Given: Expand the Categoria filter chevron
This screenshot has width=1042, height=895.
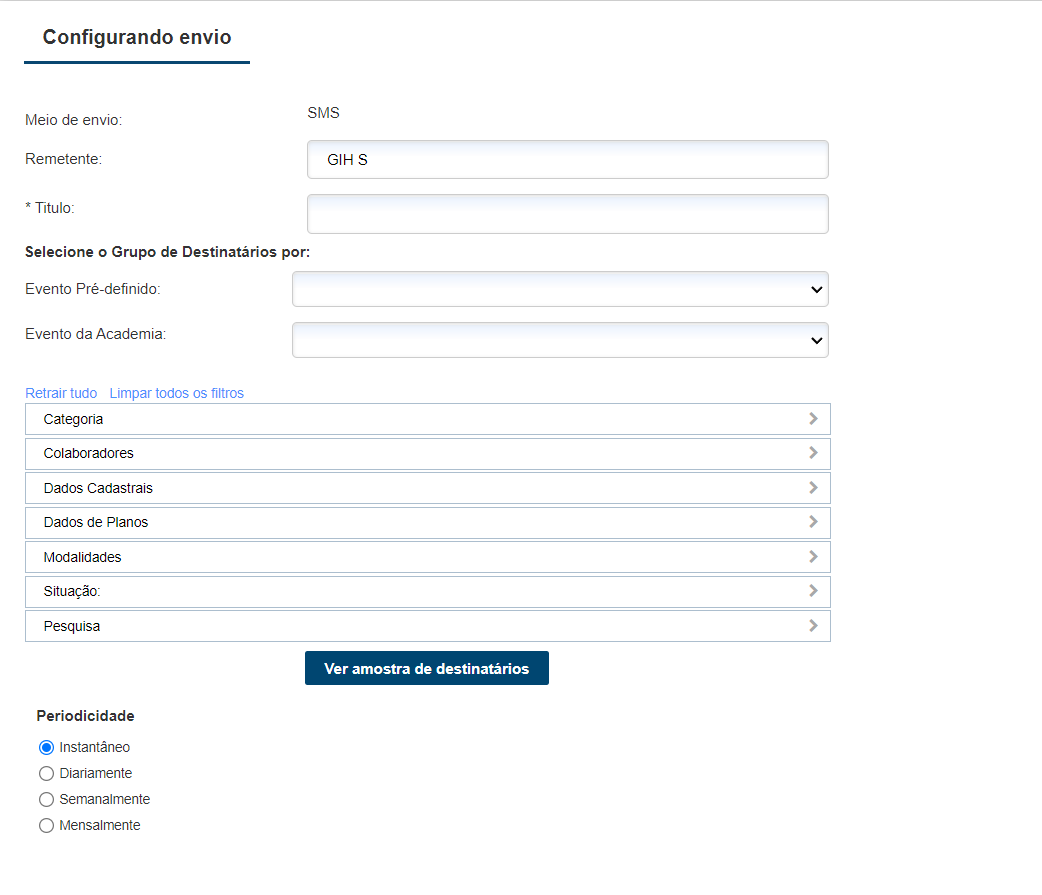Looking at the screenshot, I should 813,419.
